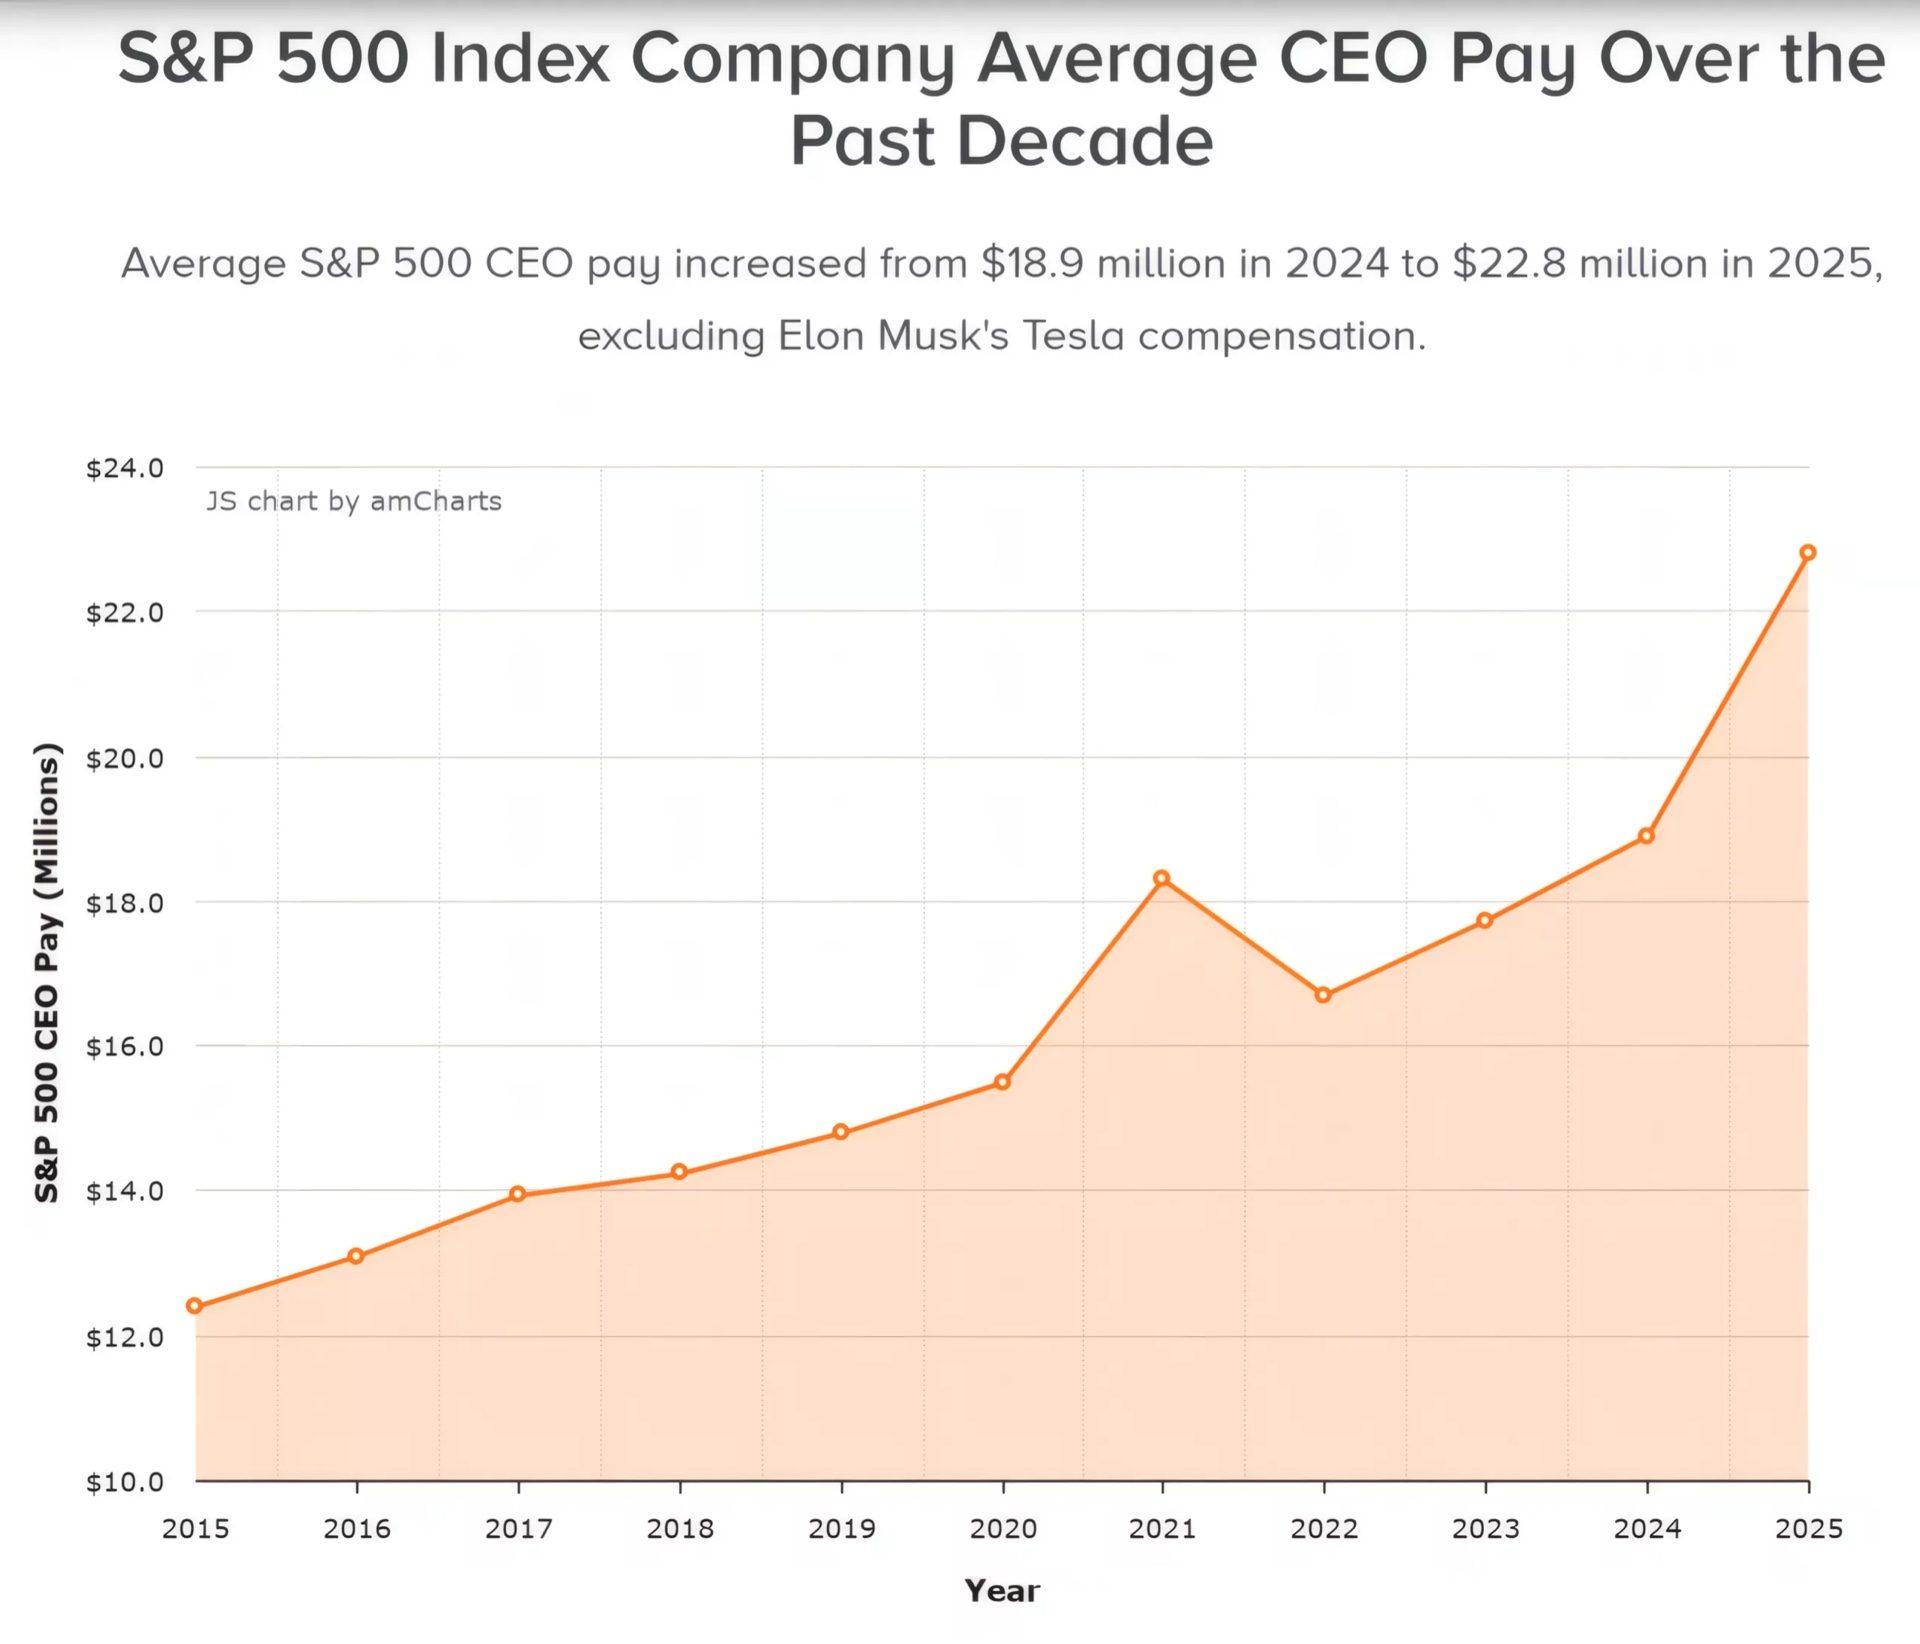Click the 2016 data point marker

click(356, 1256)
